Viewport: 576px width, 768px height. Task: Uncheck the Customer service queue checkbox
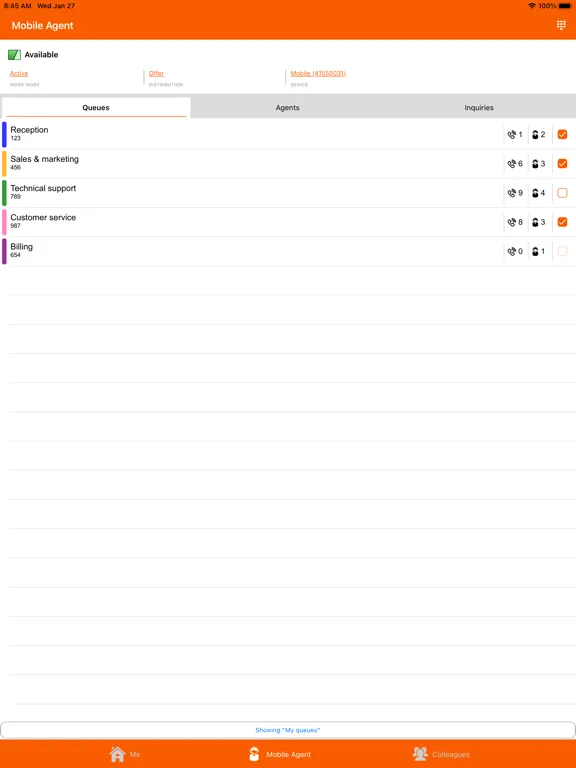tap(562, 222)
